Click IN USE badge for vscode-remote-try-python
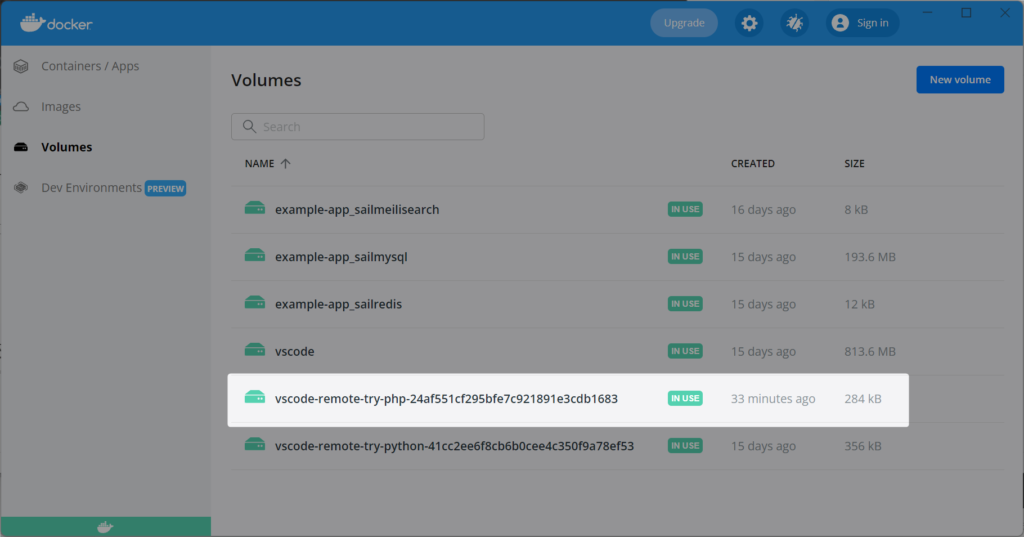1024x537 pixels. coord(685,446)
